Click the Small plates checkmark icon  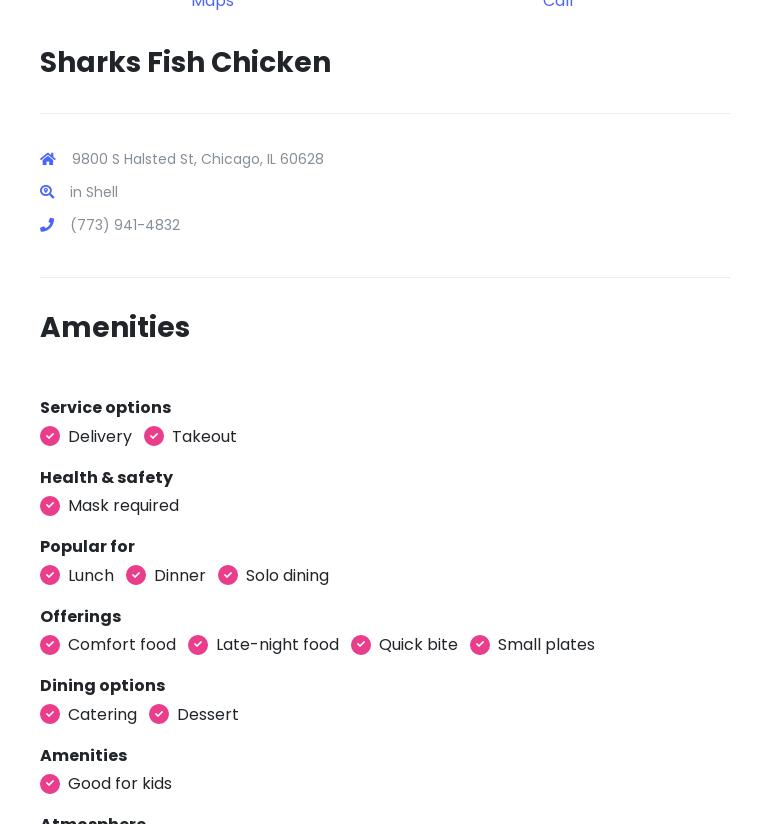[480, 645]
